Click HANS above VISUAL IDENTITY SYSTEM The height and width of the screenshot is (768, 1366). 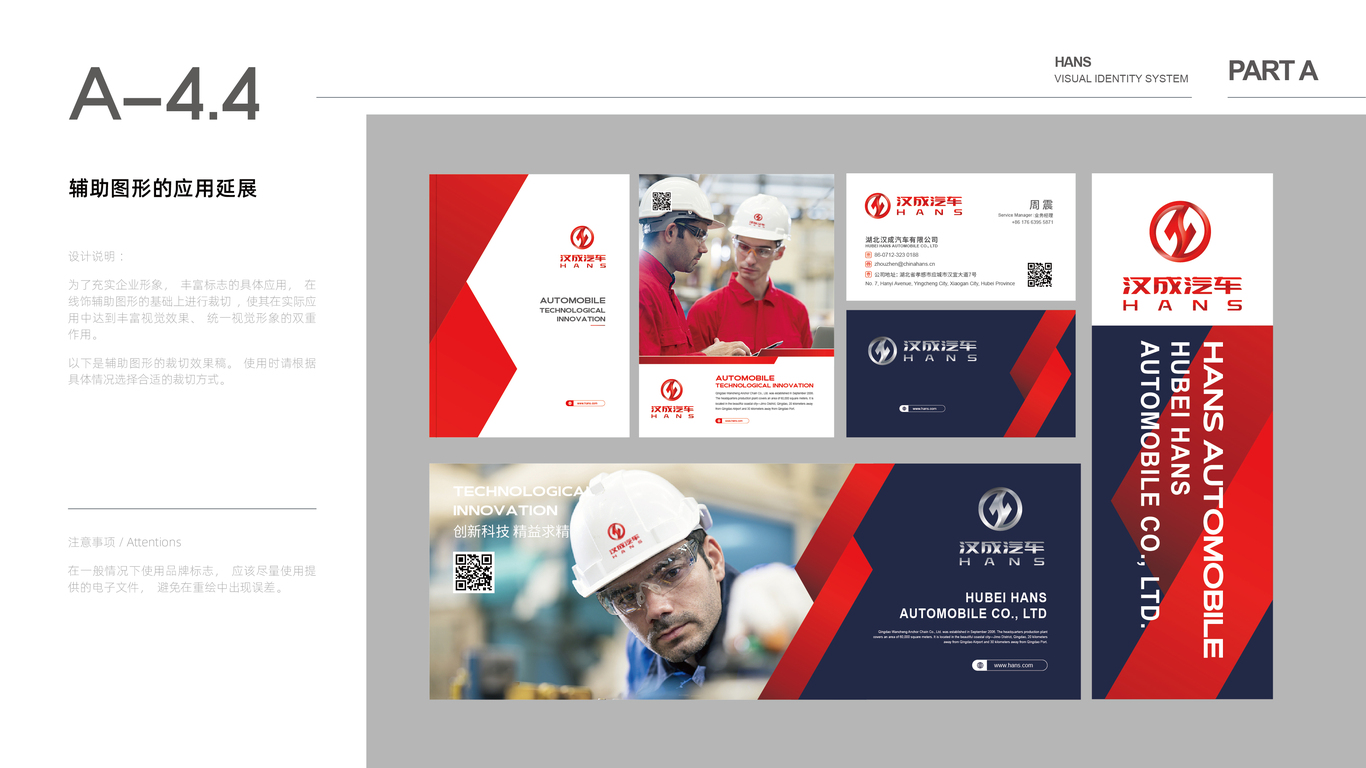click(1073, 62)
